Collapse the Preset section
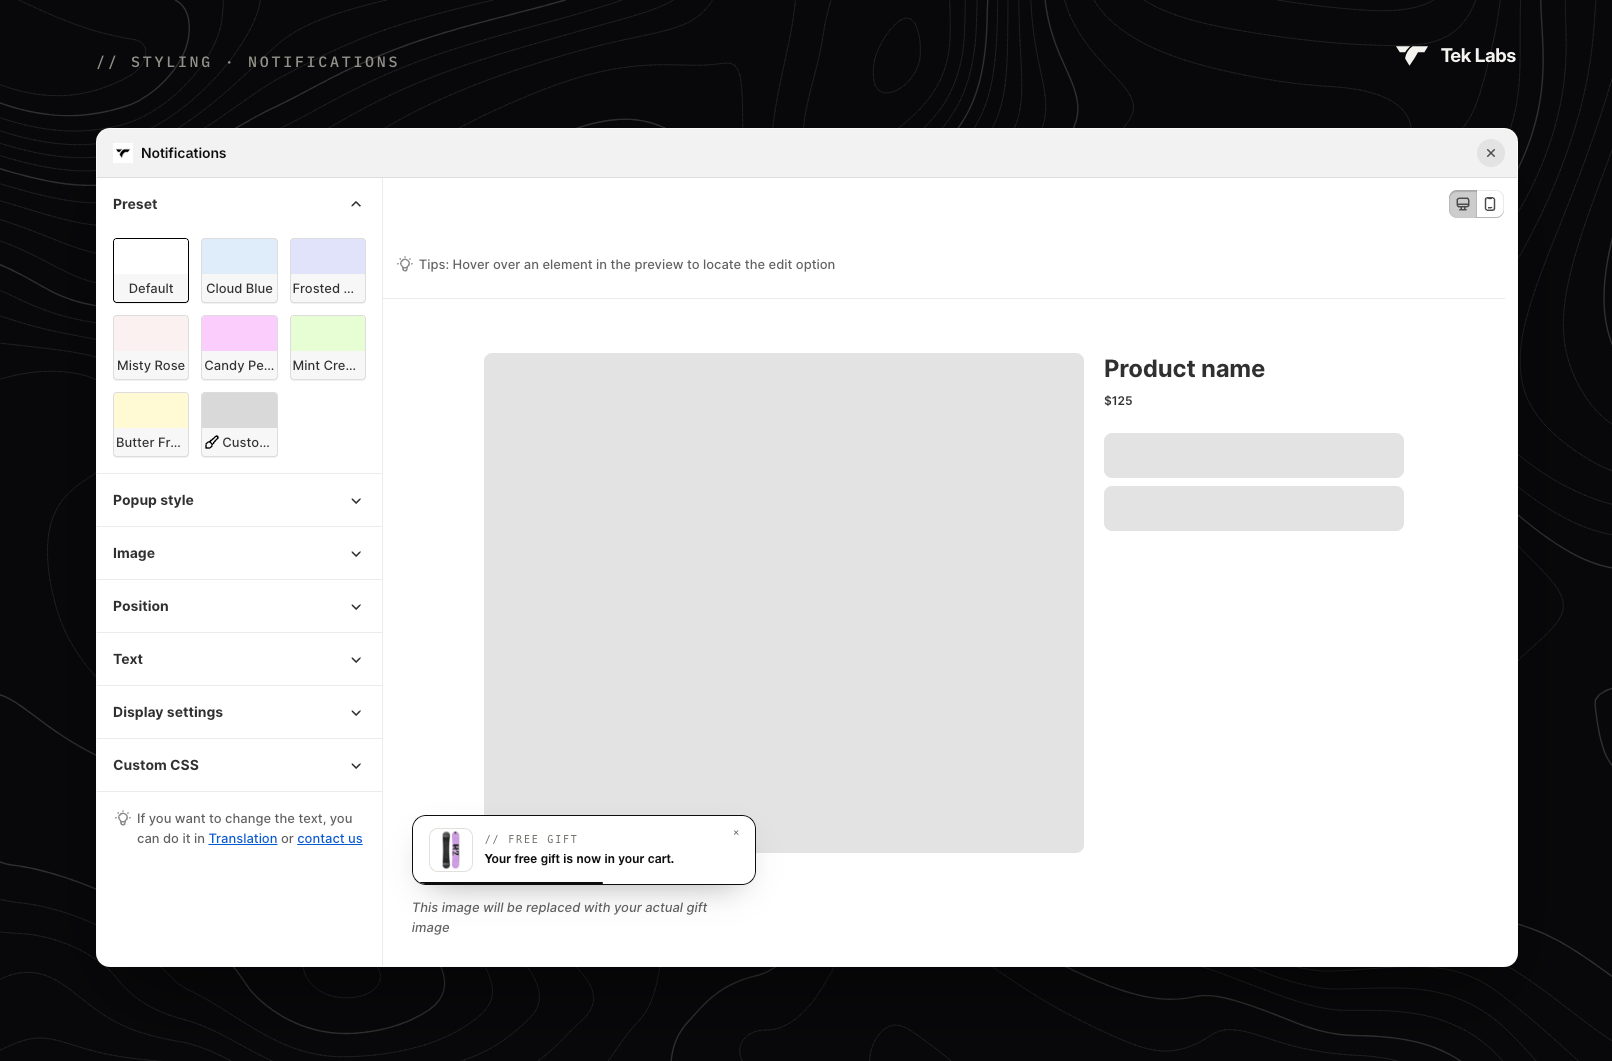 tap(239, 204)
